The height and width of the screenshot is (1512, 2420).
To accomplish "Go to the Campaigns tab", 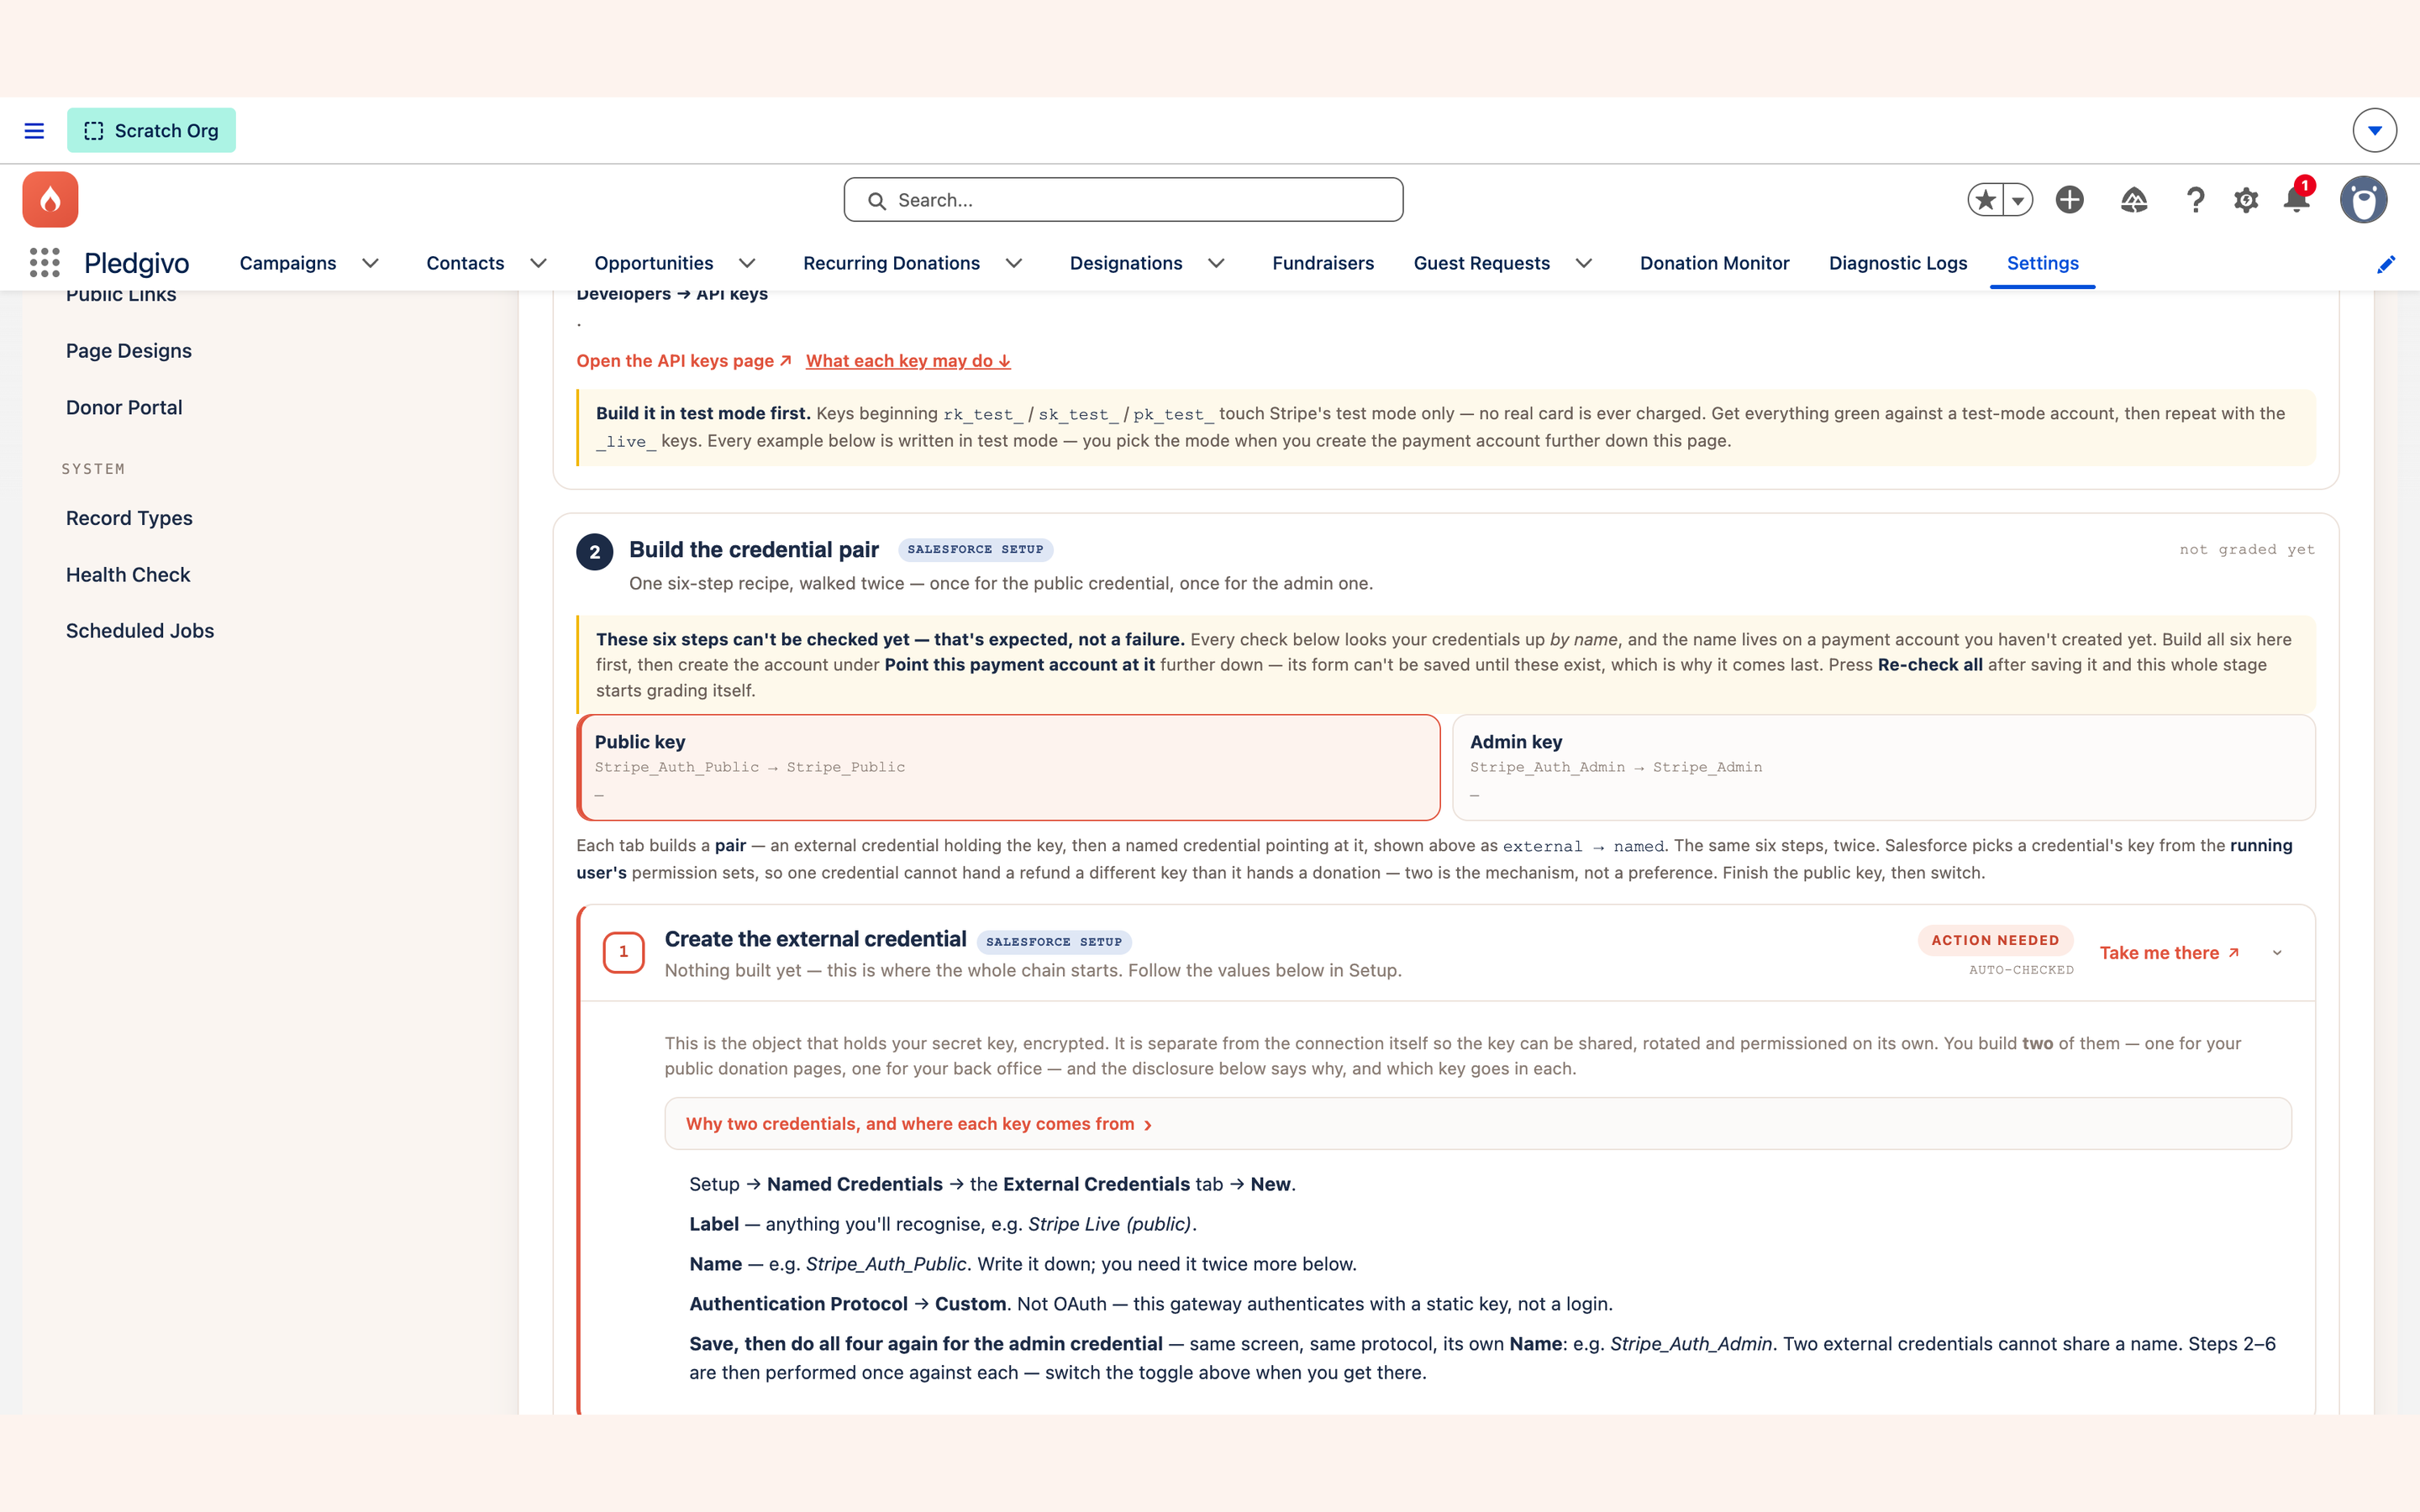I will tap(288, 263).
